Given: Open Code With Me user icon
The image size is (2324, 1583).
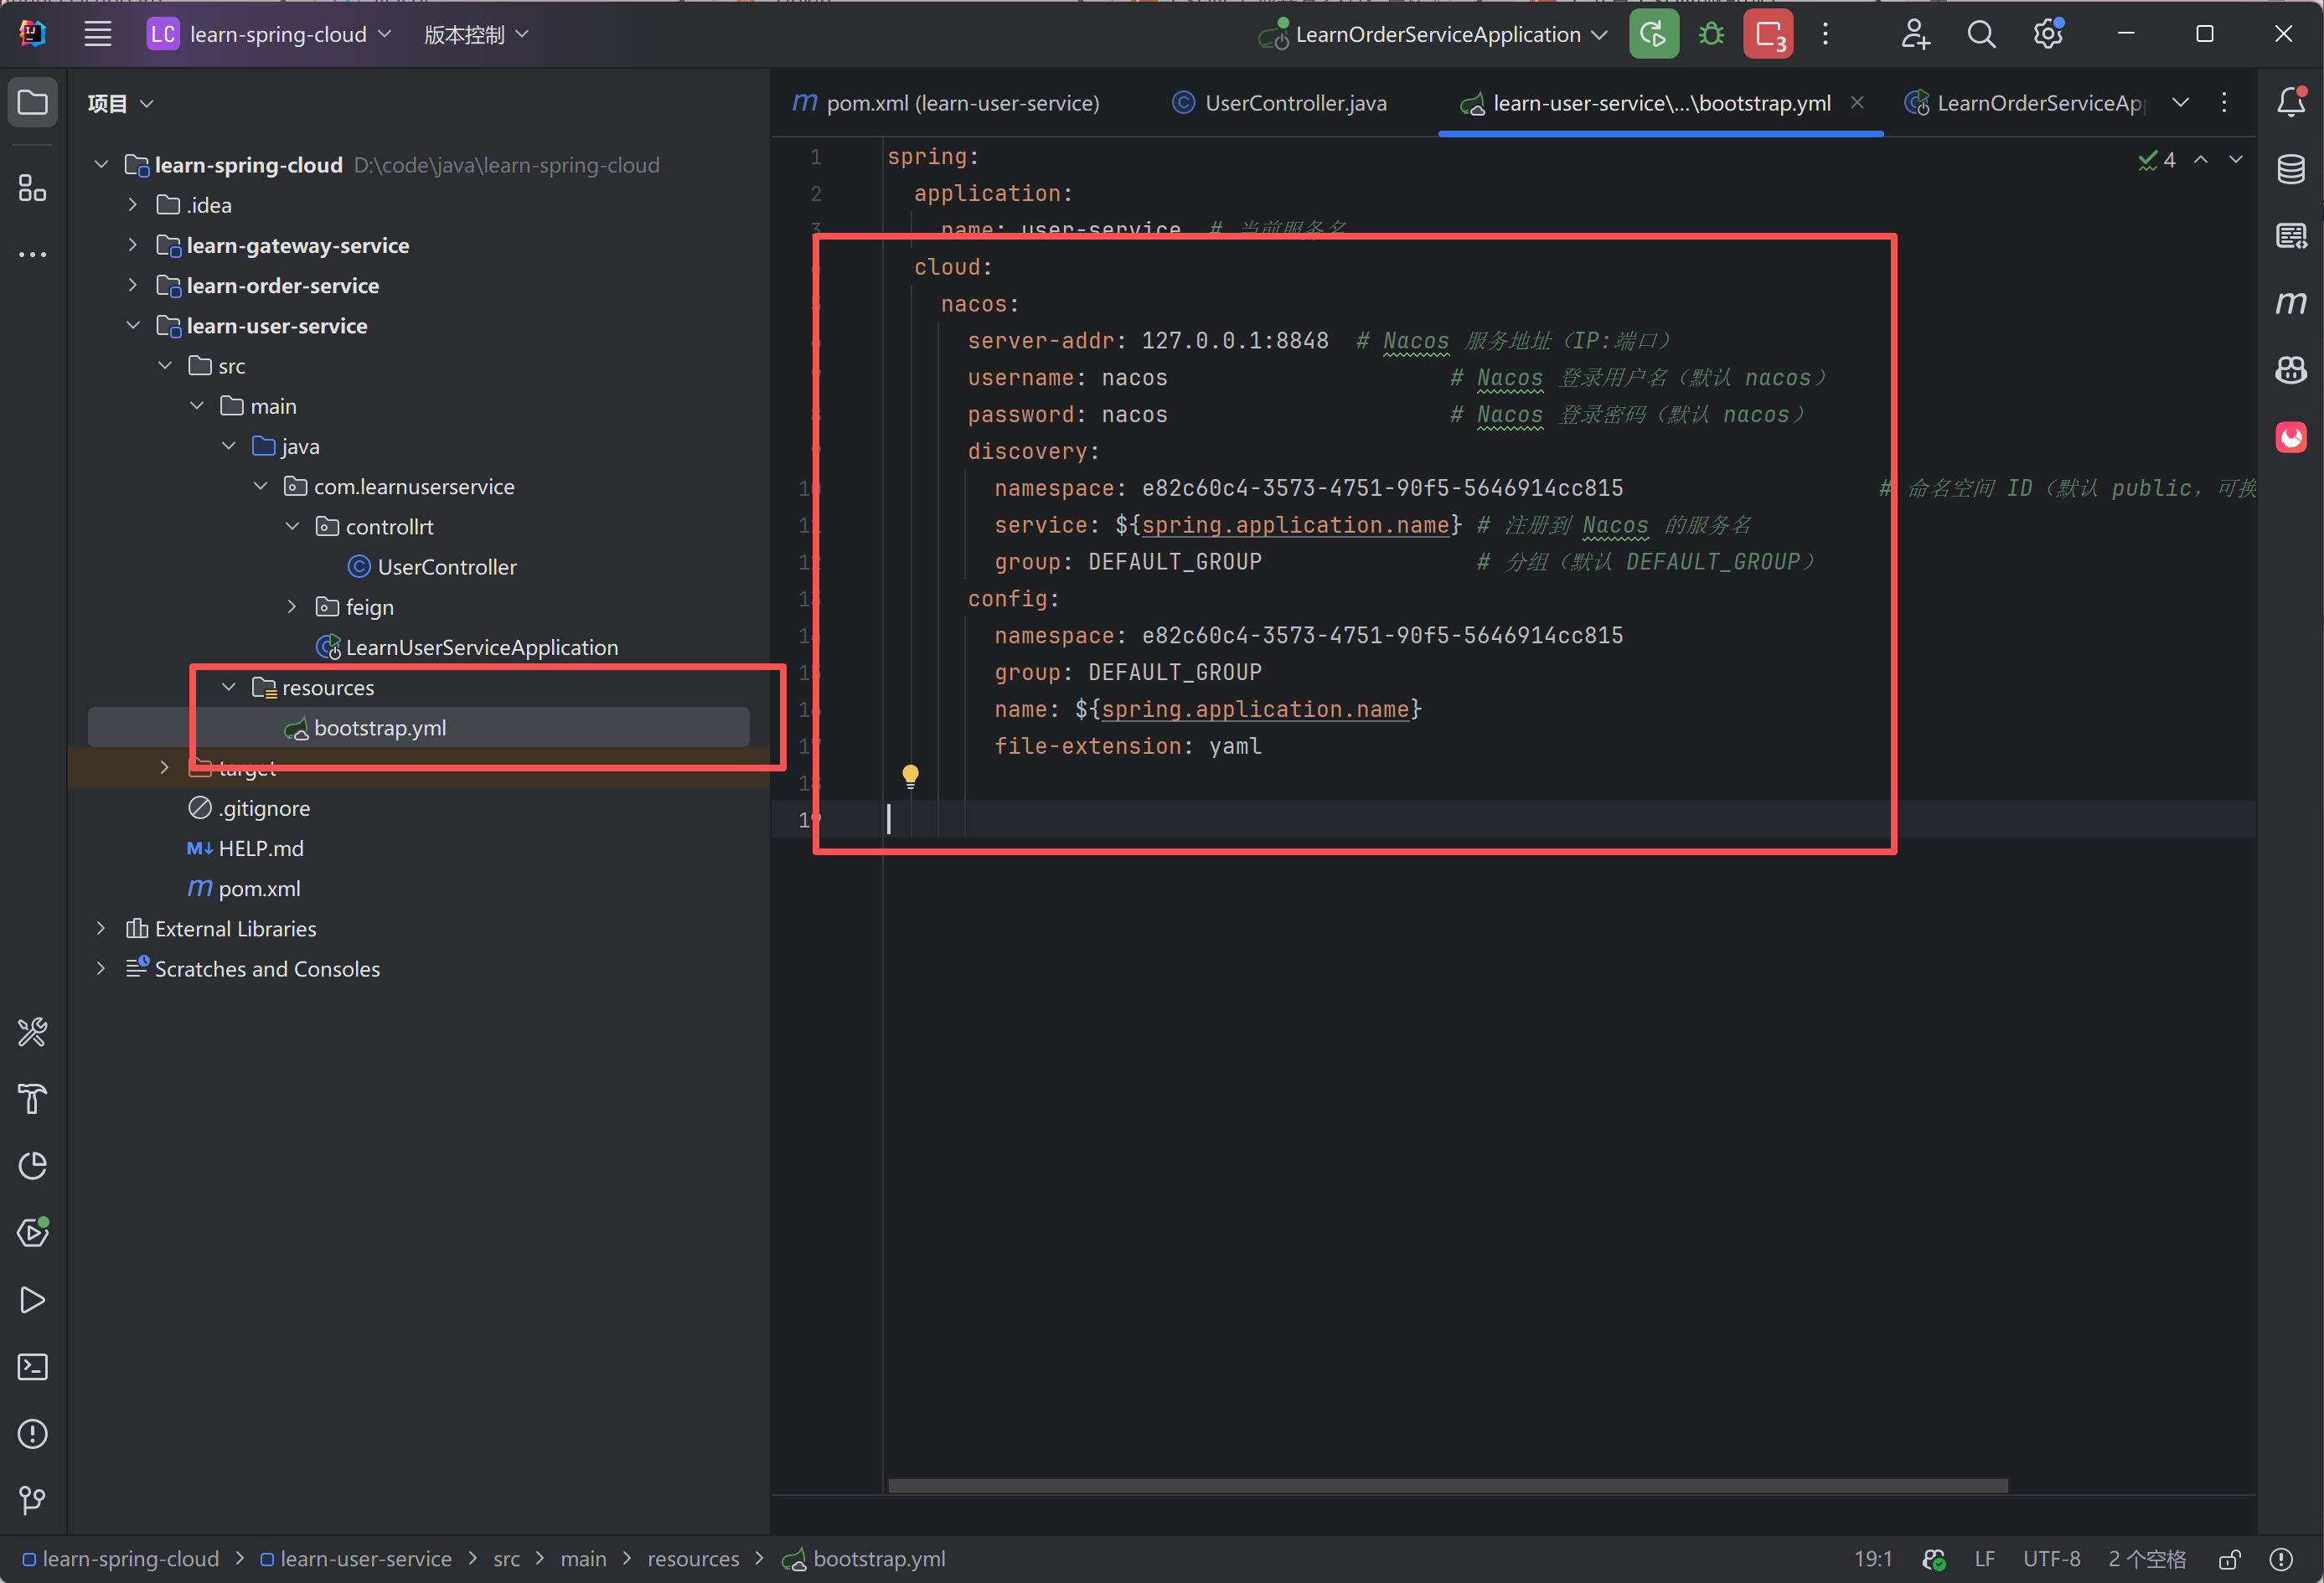Looking at the screenshot, I should (1914, 34).
